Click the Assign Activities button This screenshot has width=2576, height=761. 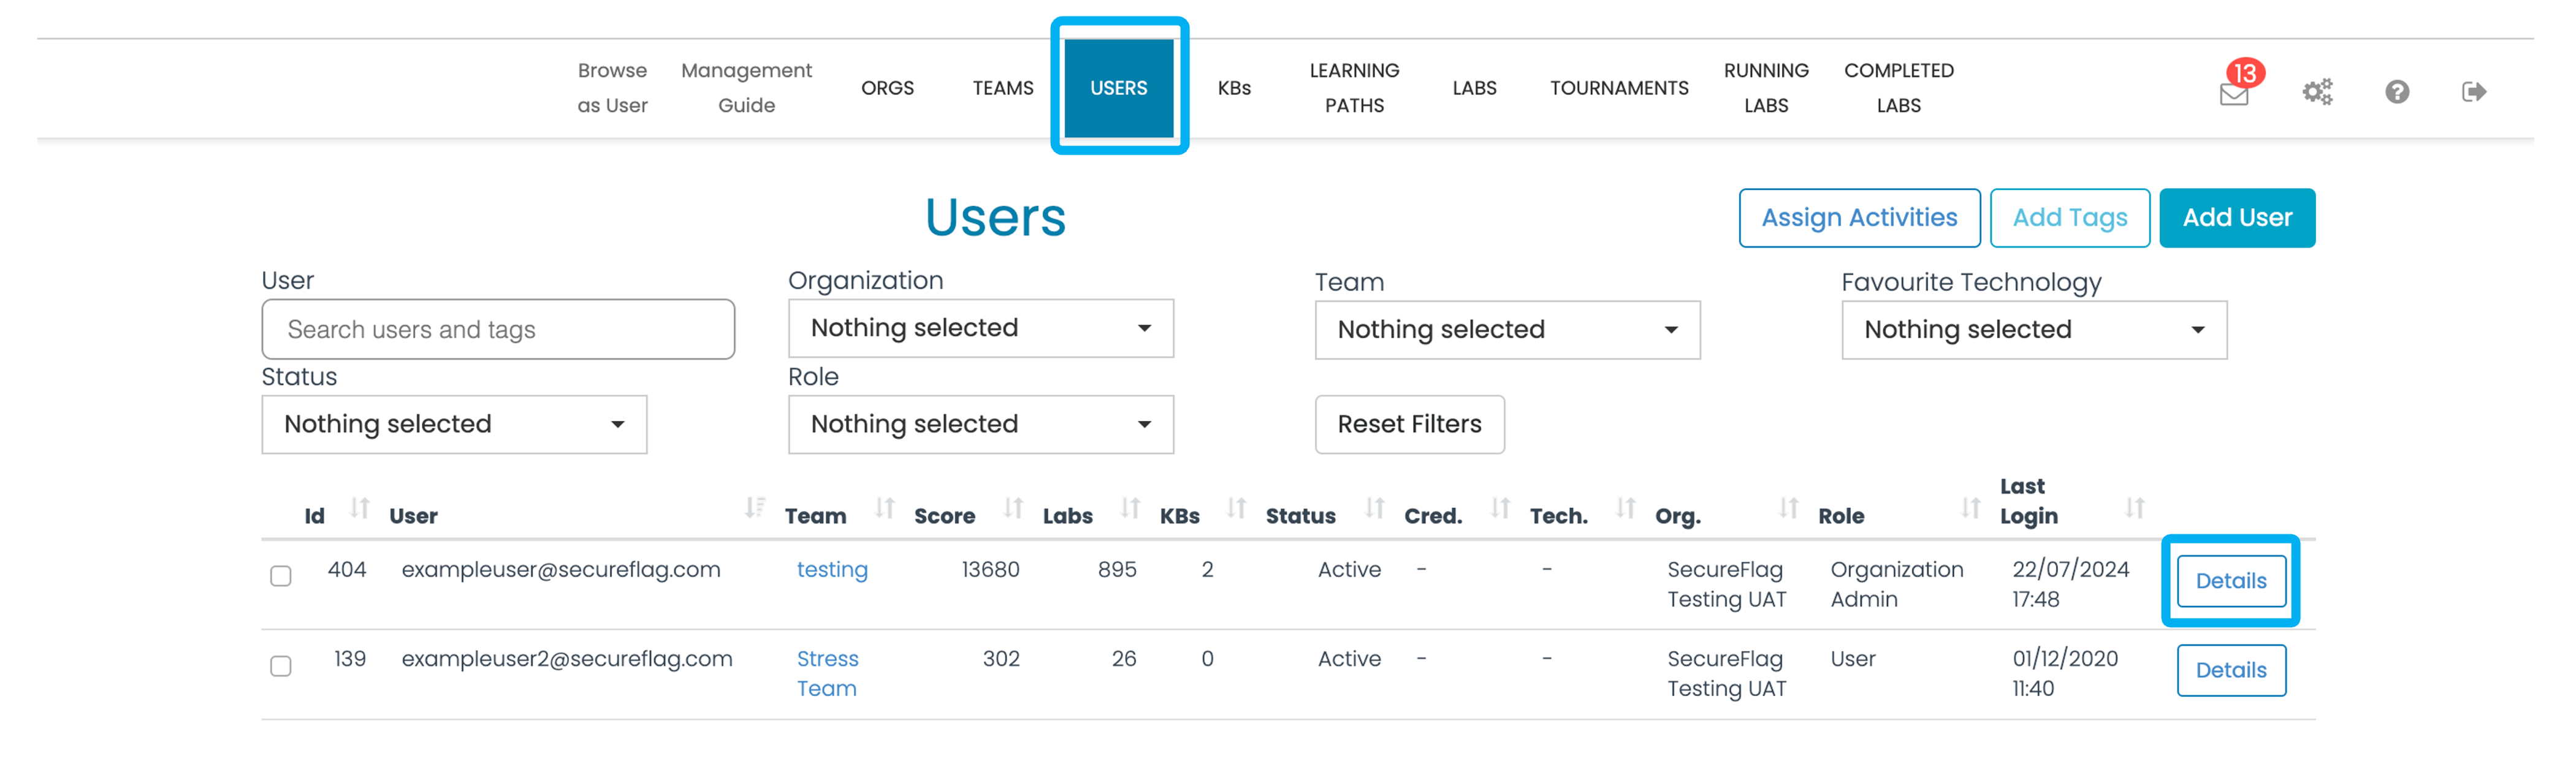click(x=1859, y=218)
